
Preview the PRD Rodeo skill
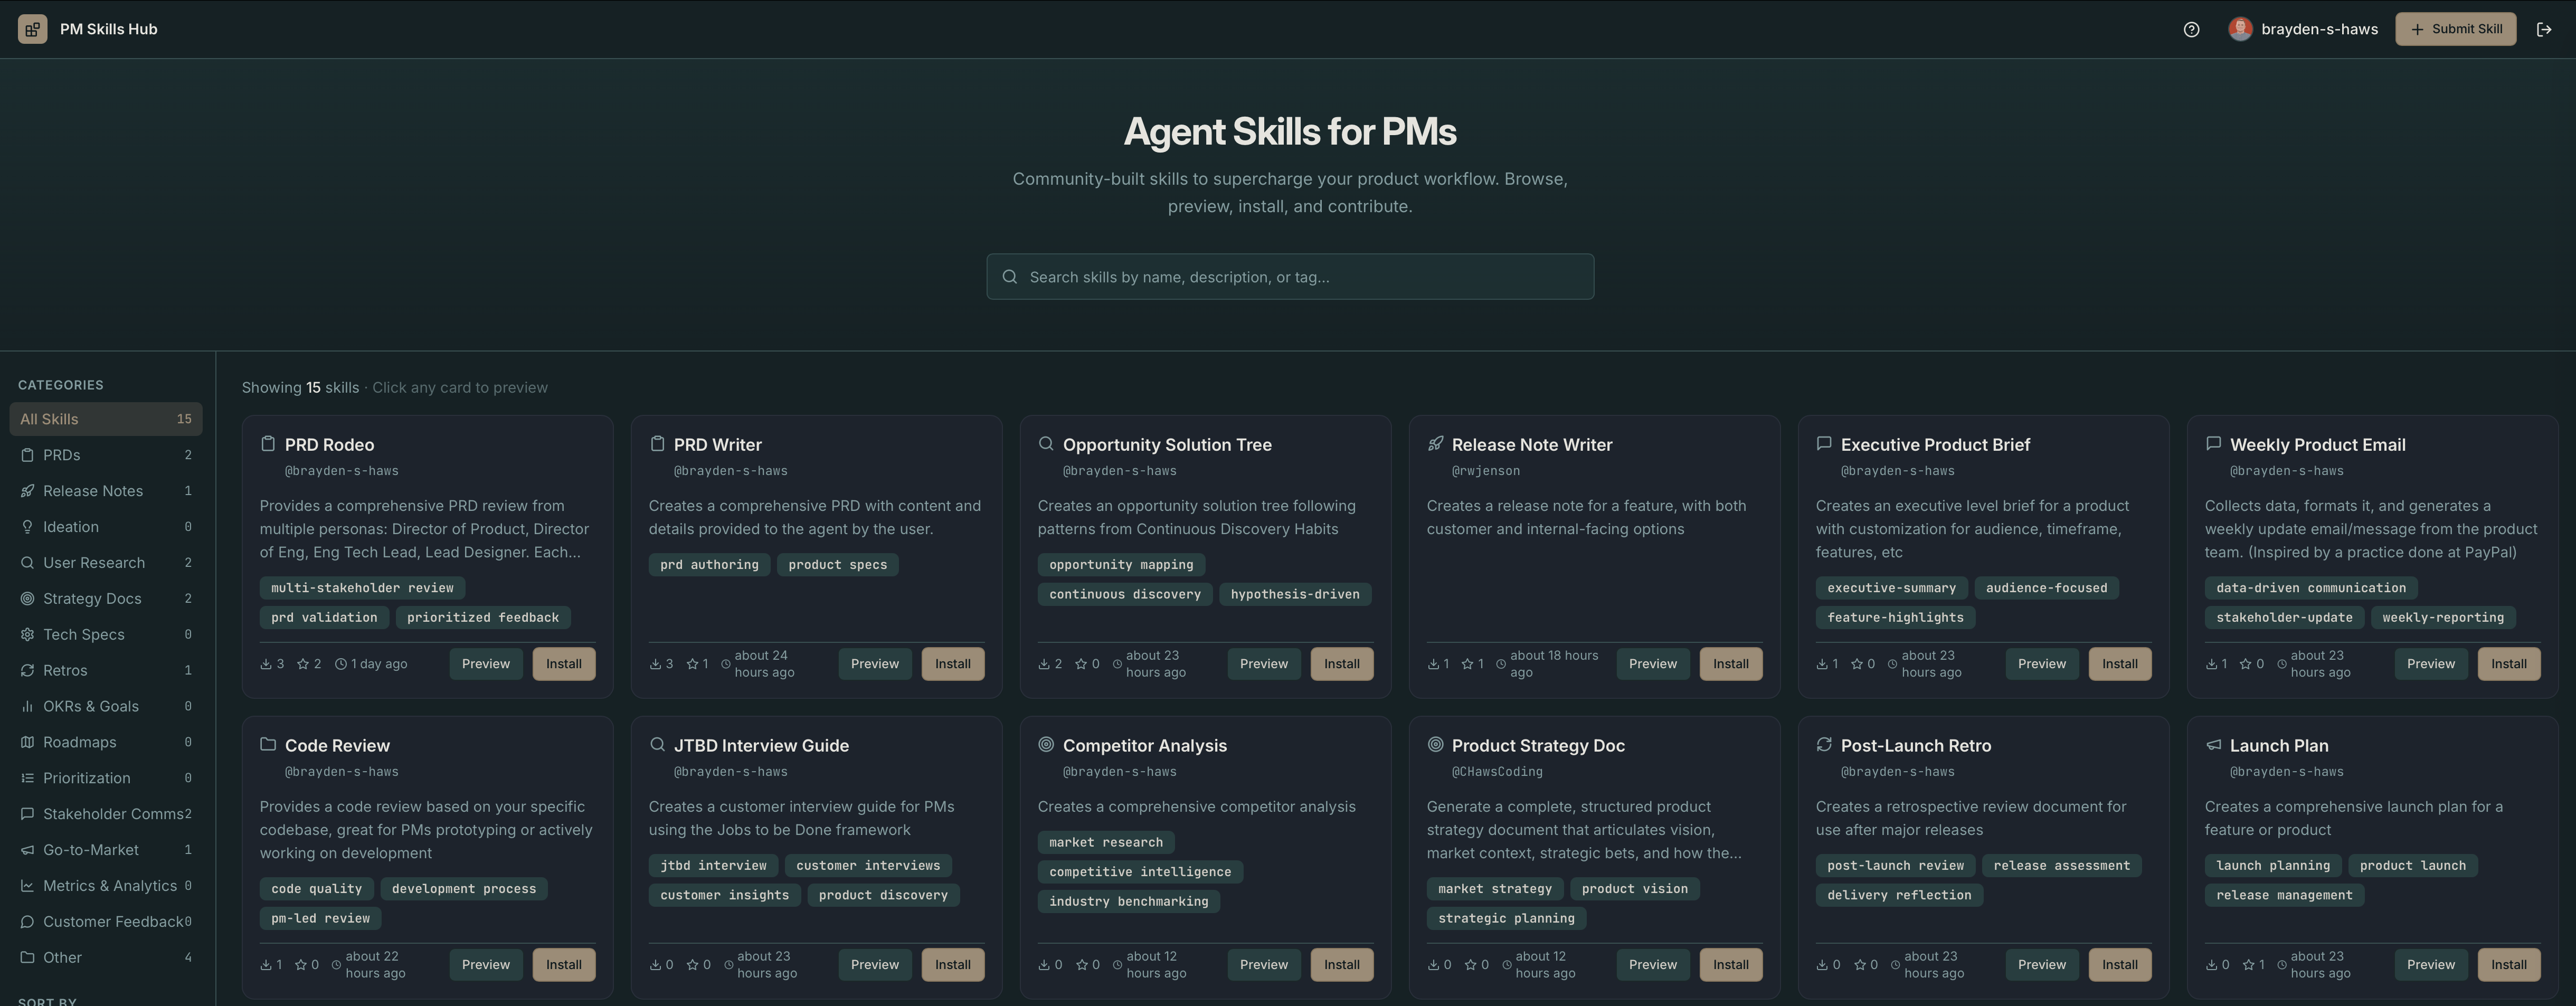coord(486,663)
